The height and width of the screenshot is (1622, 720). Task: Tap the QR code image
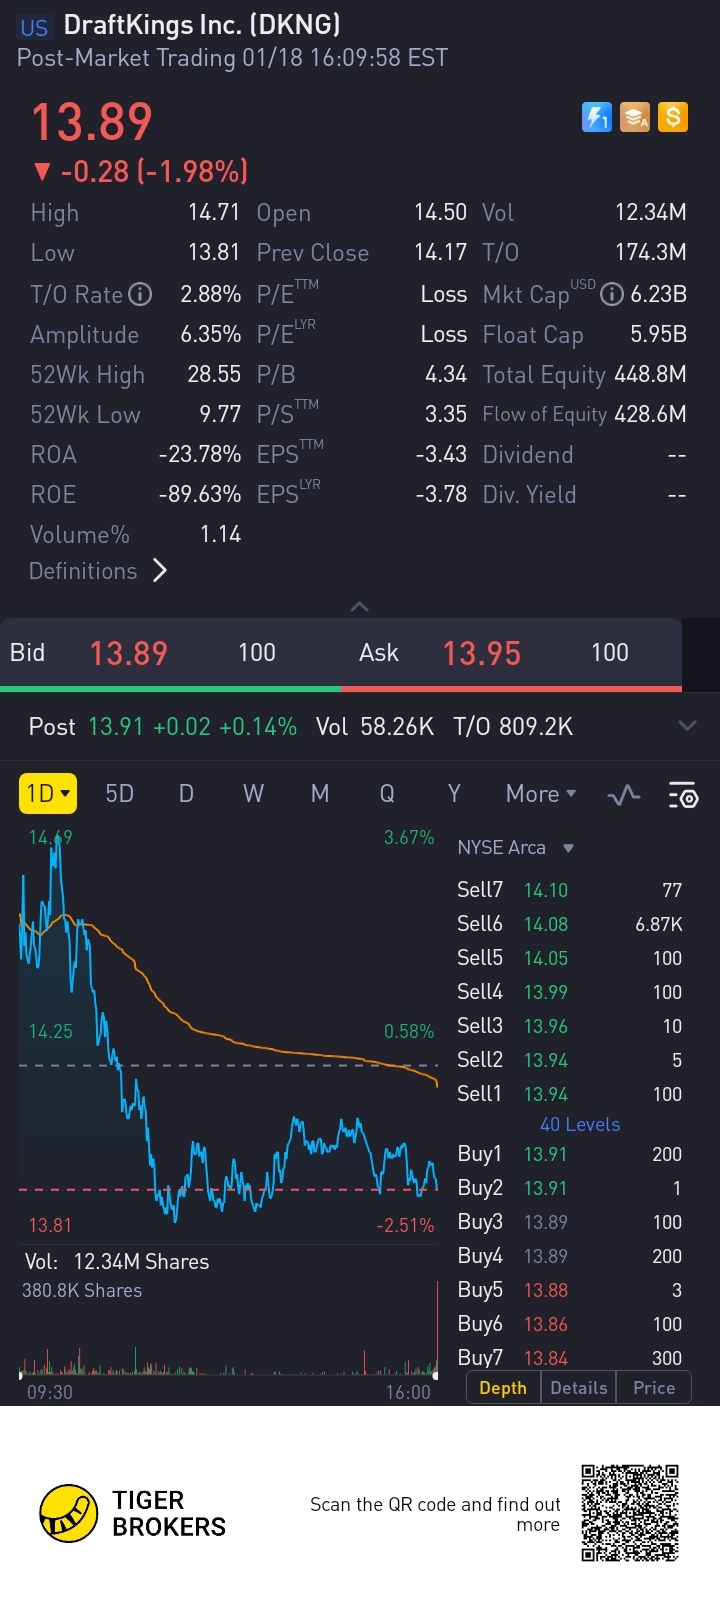[630, 1513]
